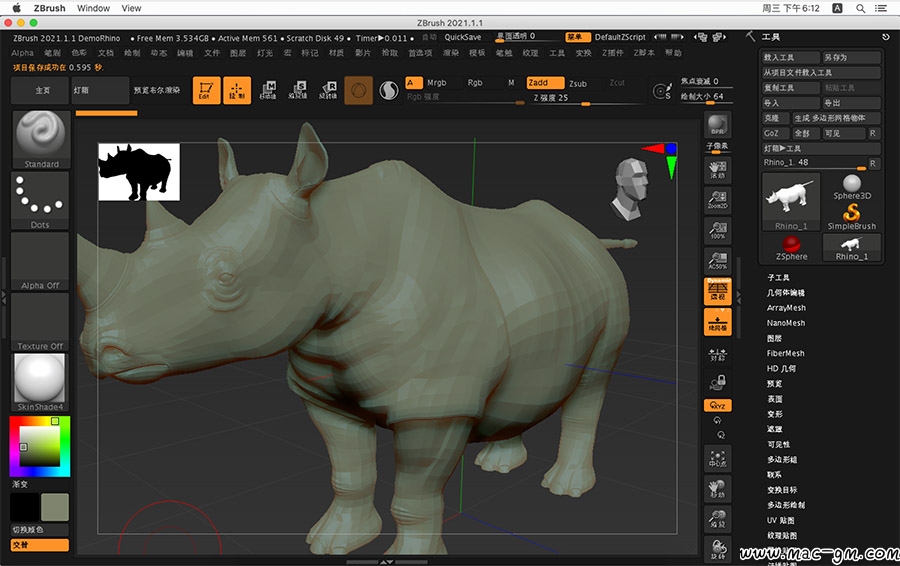Expand the 变形 subpalette
Image resolution: width=900 pixels, height=566 pixels.
[x=775, y=414]
